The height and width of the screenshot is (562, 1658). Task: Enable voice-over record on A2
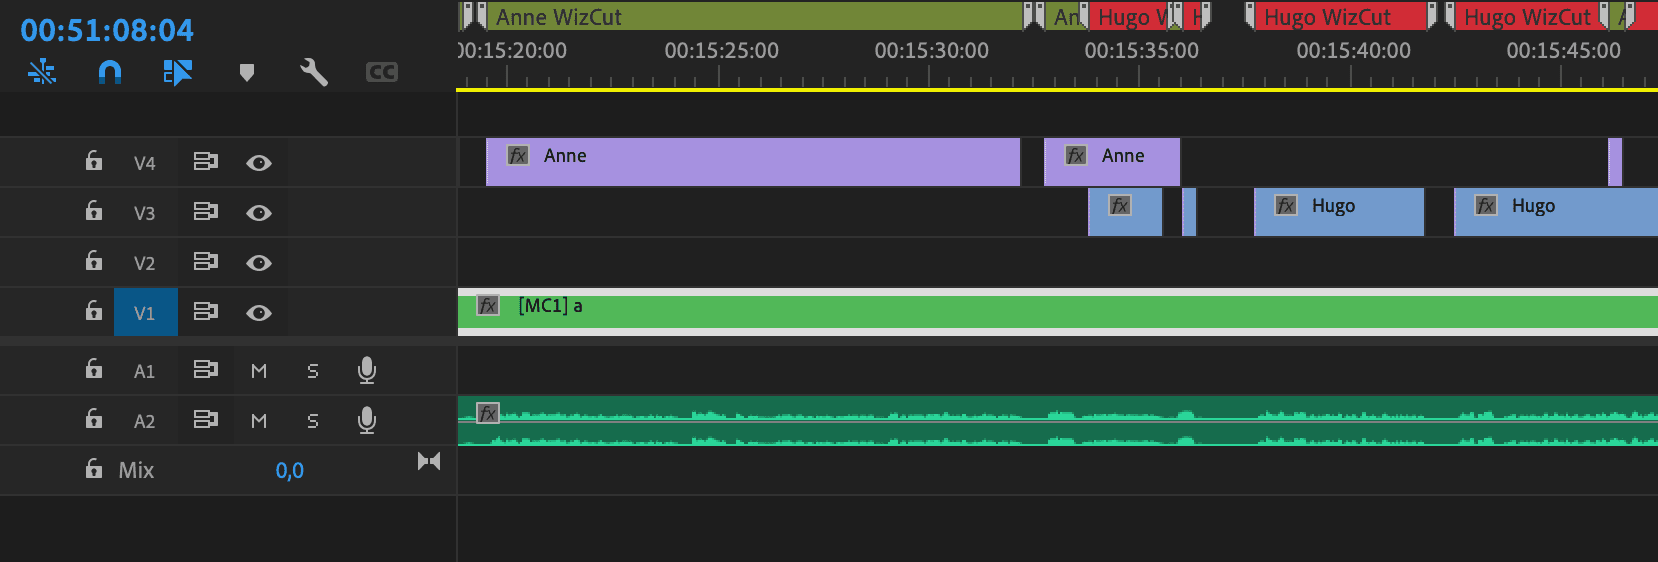(x=367, y=421)
